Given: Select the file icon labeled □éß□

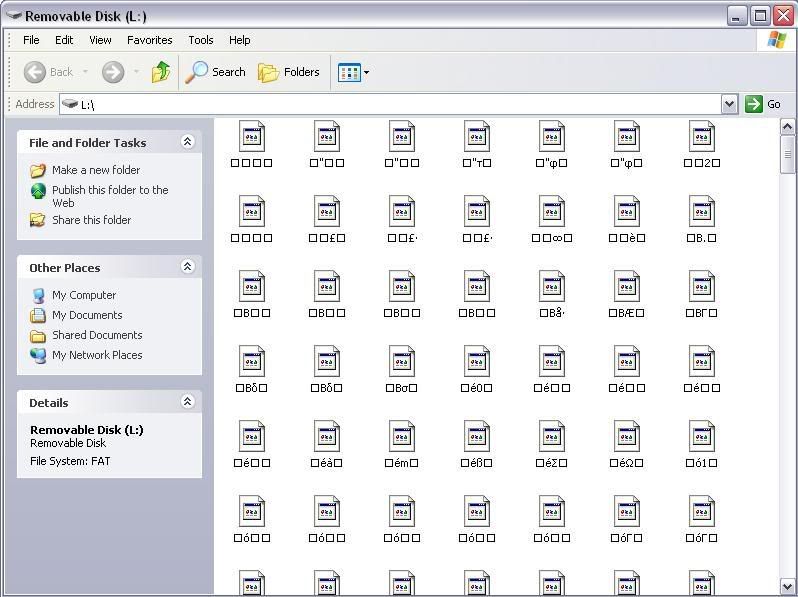Looking at the screenshot, I should click(x=476, y=436).
